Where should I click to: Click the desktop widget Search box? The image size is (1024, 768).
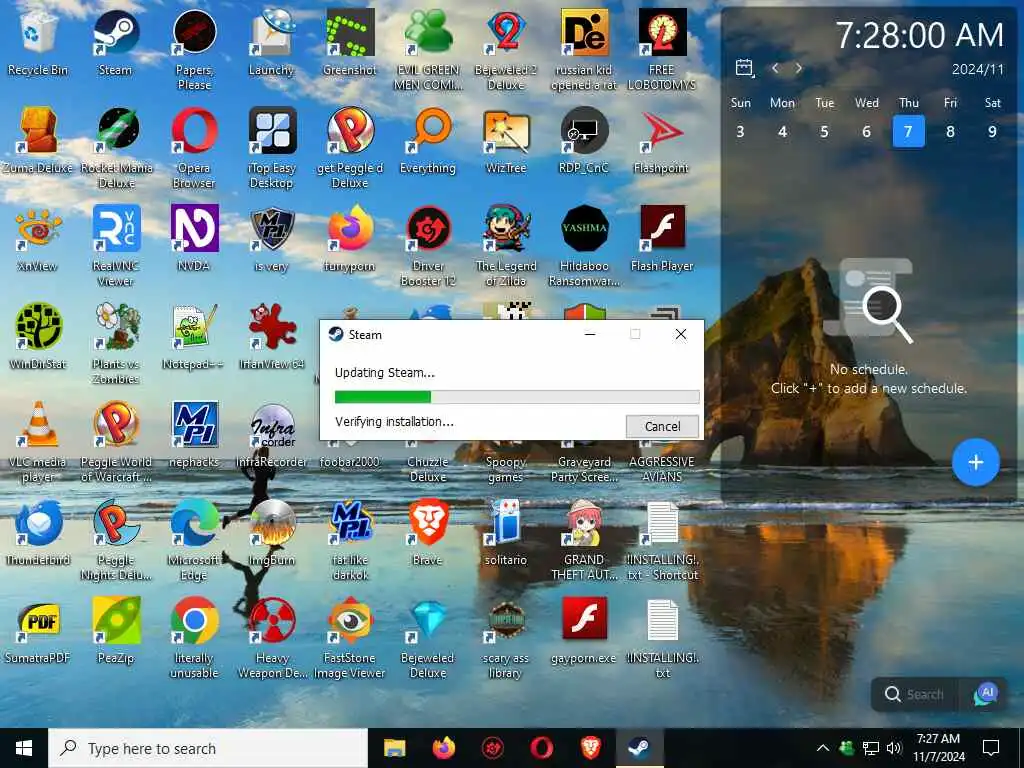click(x=916, y=694)
